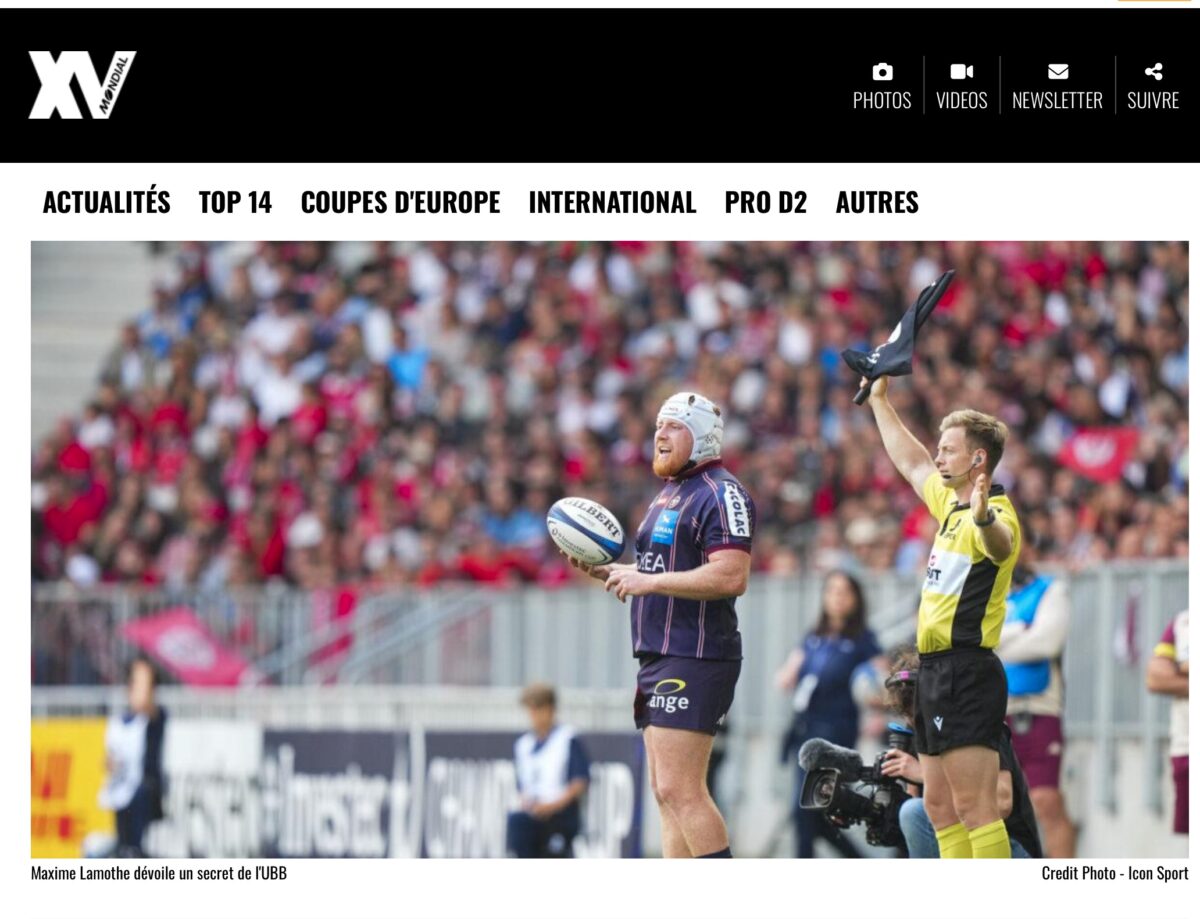Open the ACTUALITÉS menu
This screenshot has width=1200, height=919.
click(x=106, y=202)
